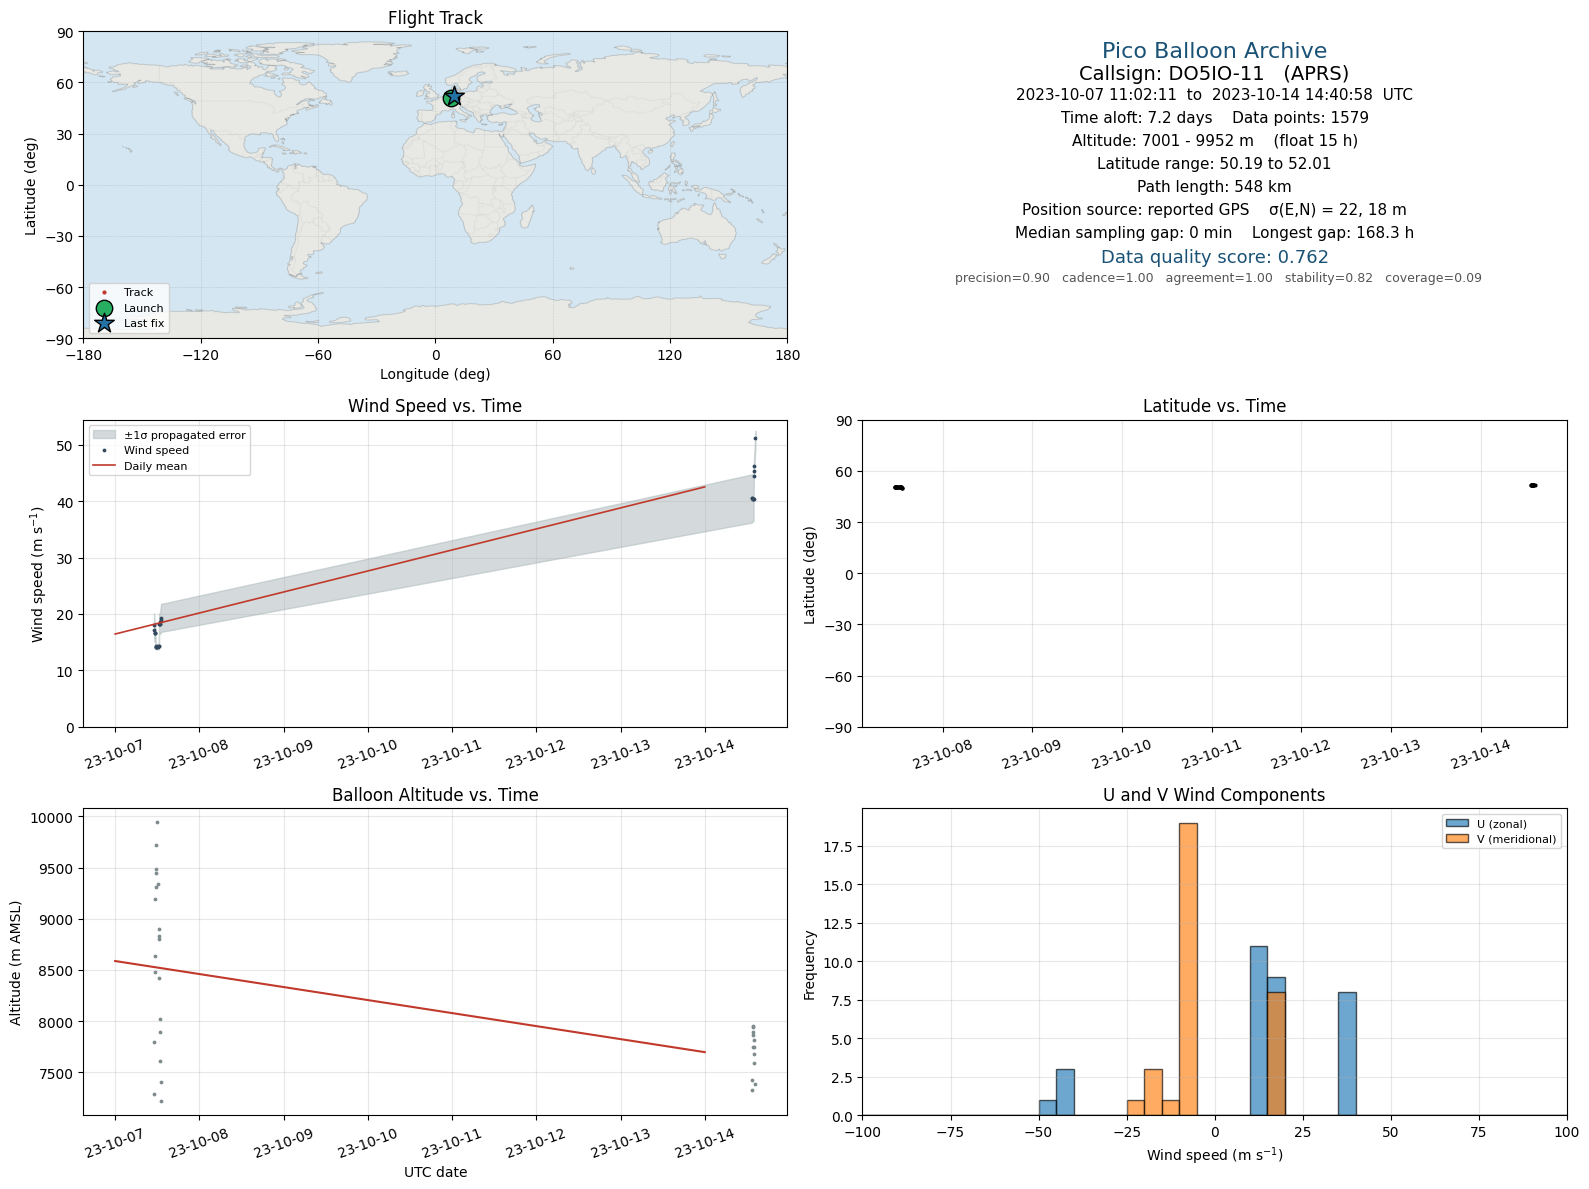Click the "Pico Balloon Archive" heading
Screen dimensions: 1589x1189
click(1214, 51)
